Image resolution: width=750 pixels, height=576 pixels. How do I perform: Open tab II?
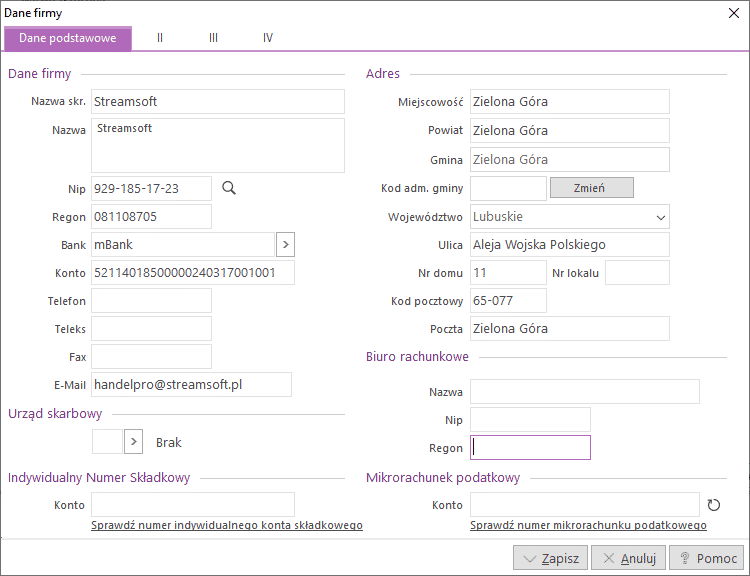160,38
